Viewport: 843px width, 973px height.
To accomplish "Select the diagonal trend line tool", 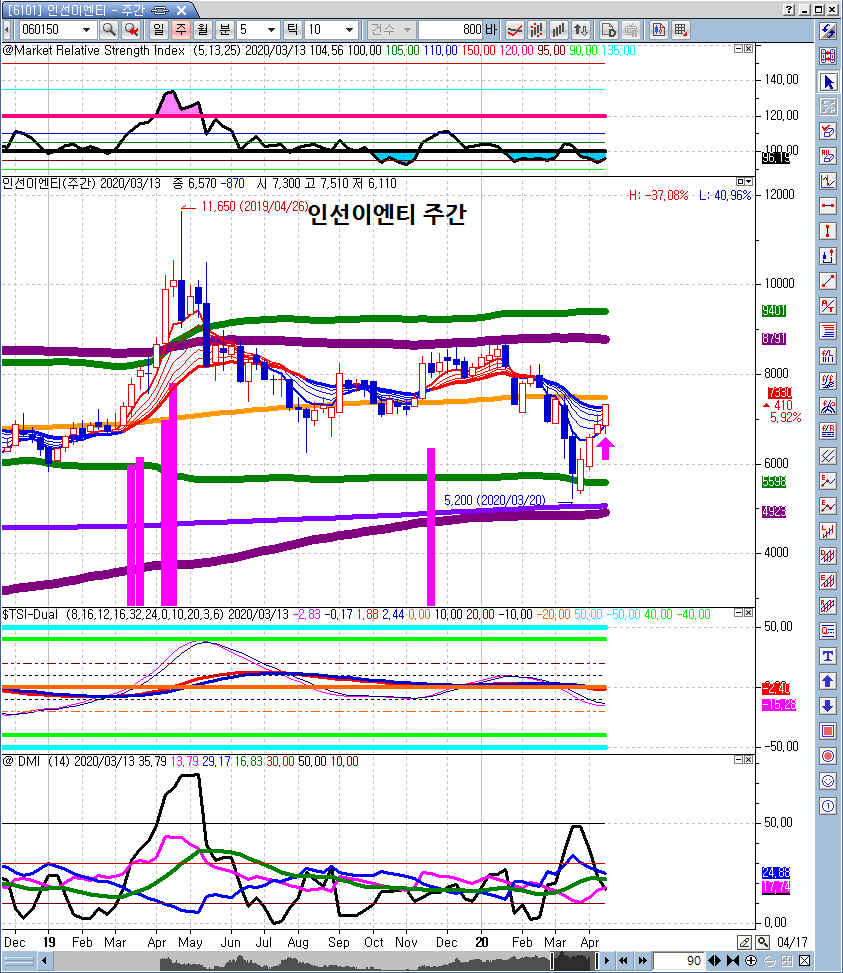I will 828,281.
